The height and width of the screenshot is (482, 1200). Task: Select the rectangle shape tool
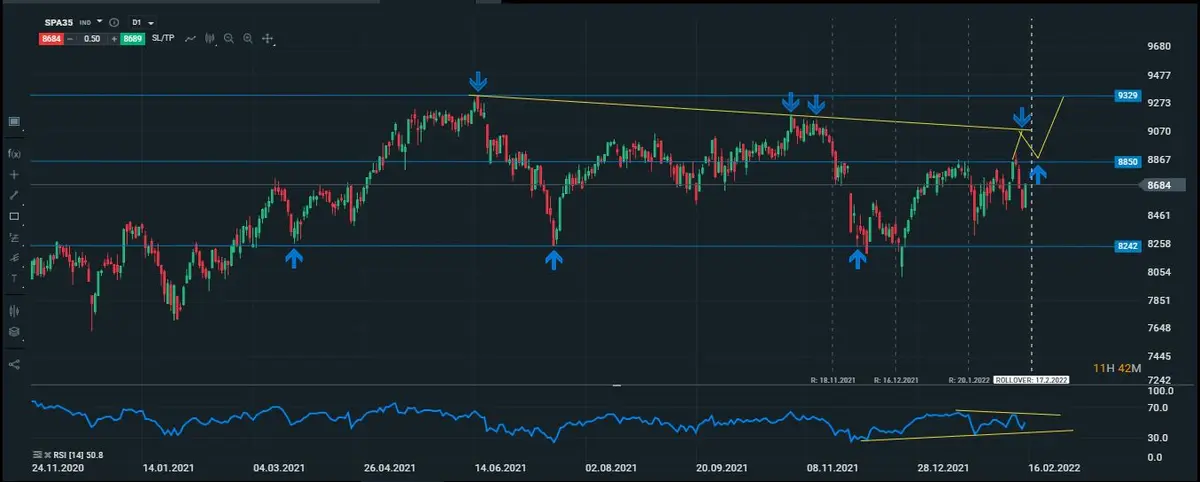pos(14,216)
